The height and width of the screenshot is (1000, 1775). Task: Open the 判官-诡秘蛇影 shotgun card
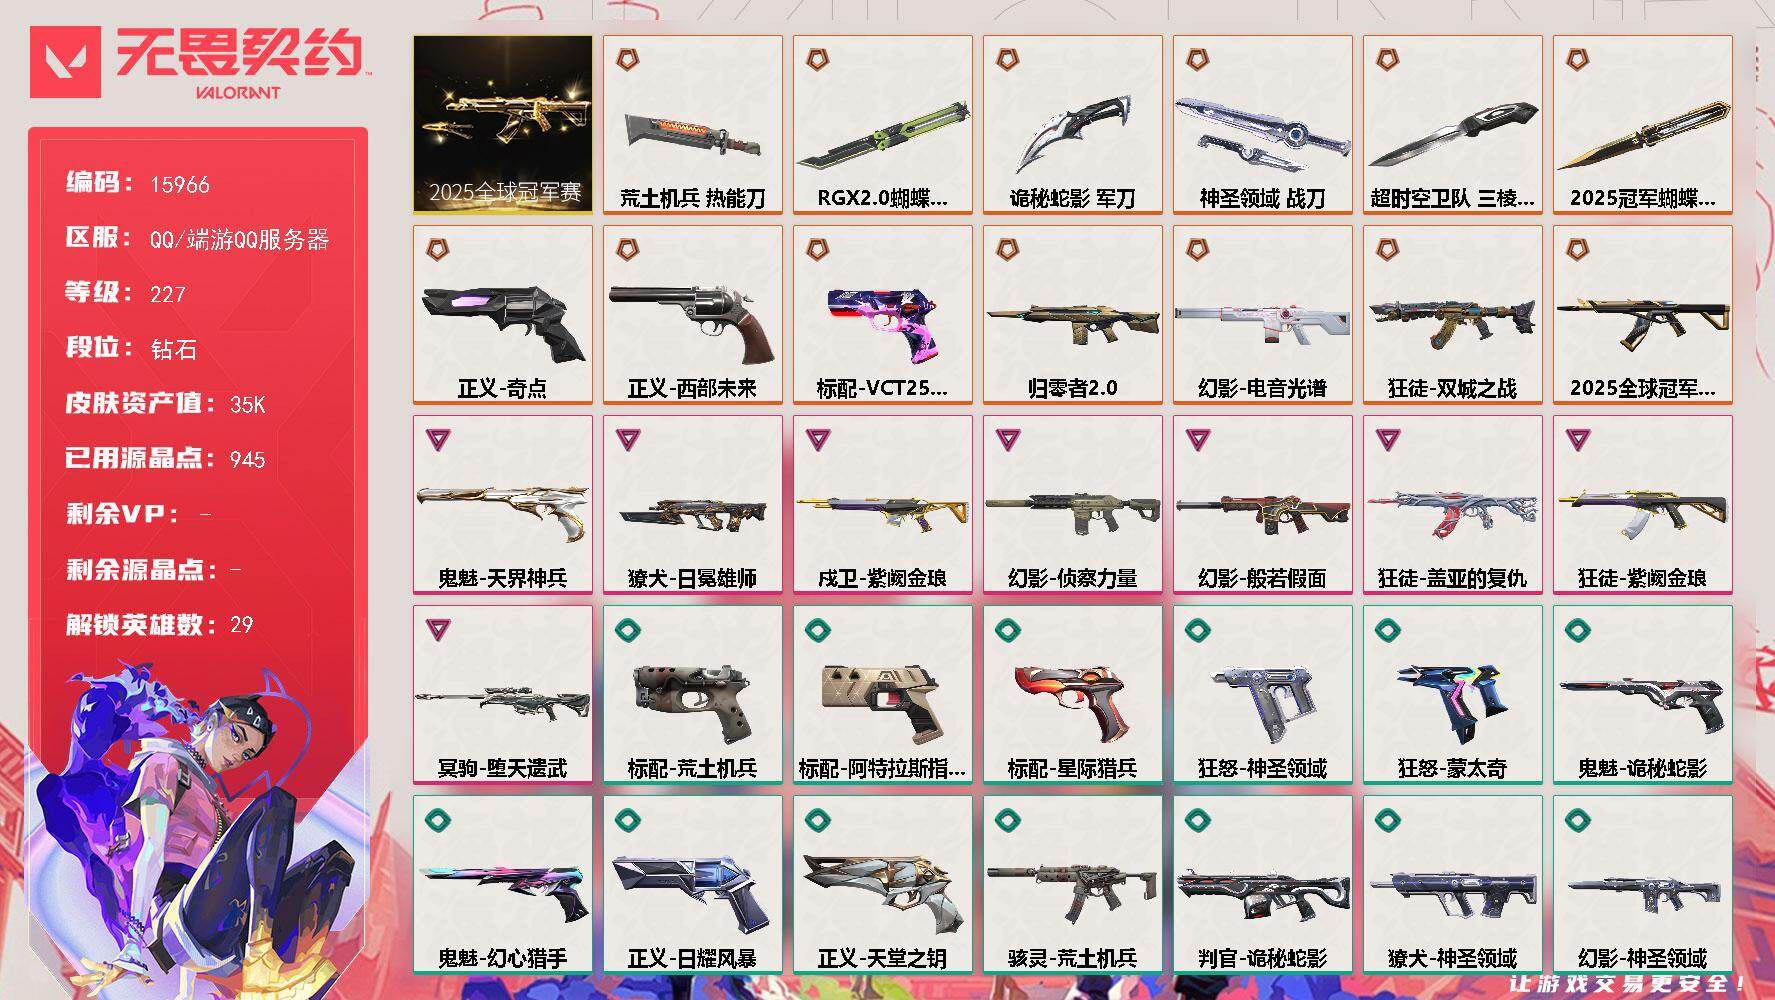pyautogui.click(x=1262, y=884)
